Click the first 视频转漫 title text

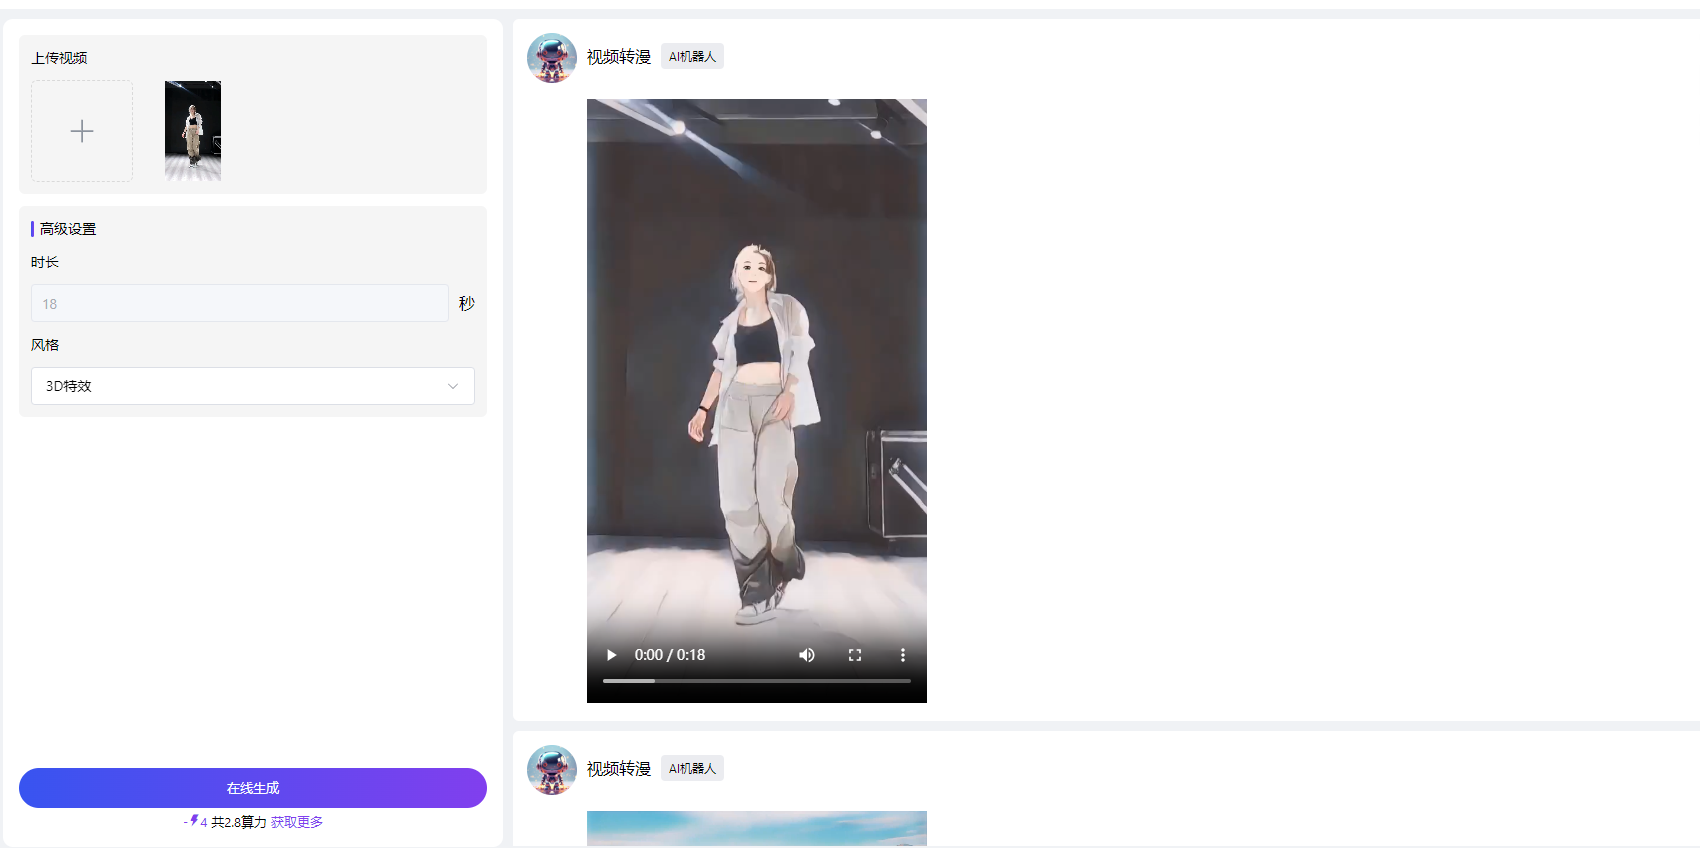[x=619, y=57]
